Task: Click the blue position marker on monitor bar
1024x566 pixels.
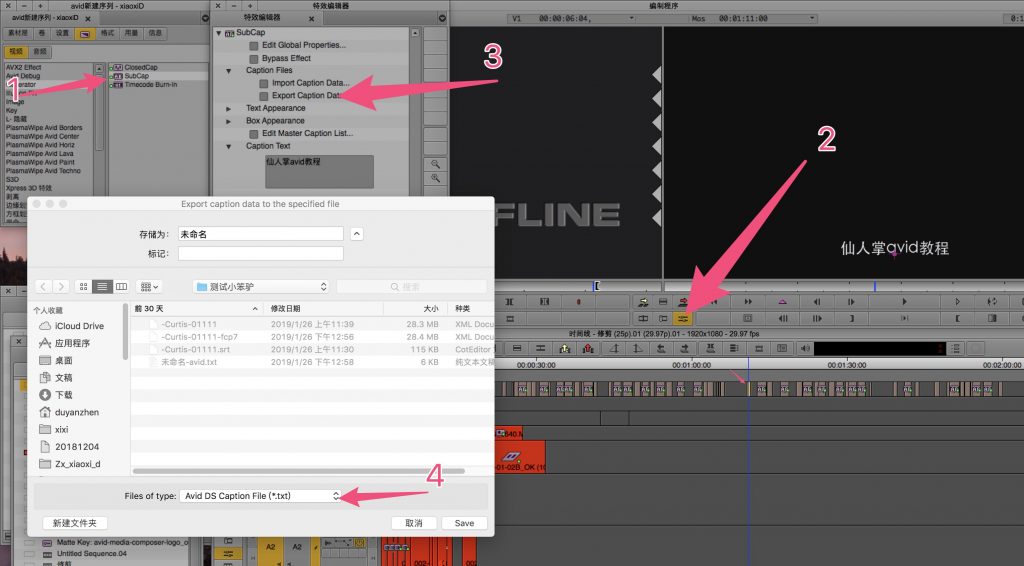Action: click(x=874, y=286)
